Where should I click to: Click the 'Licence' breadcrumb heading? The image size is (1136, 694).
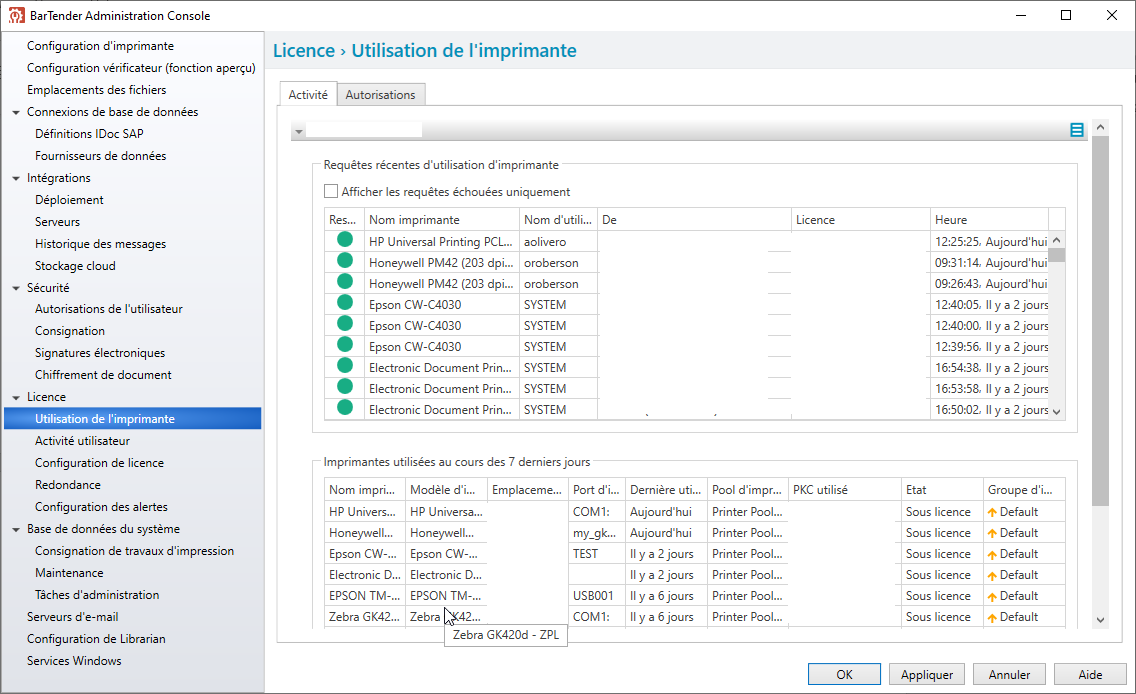304,51
